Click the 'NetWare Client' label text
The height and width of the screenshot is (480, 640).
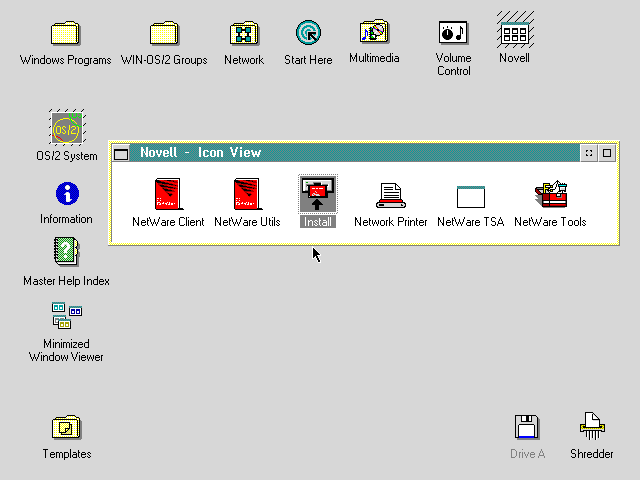[168, 222]
